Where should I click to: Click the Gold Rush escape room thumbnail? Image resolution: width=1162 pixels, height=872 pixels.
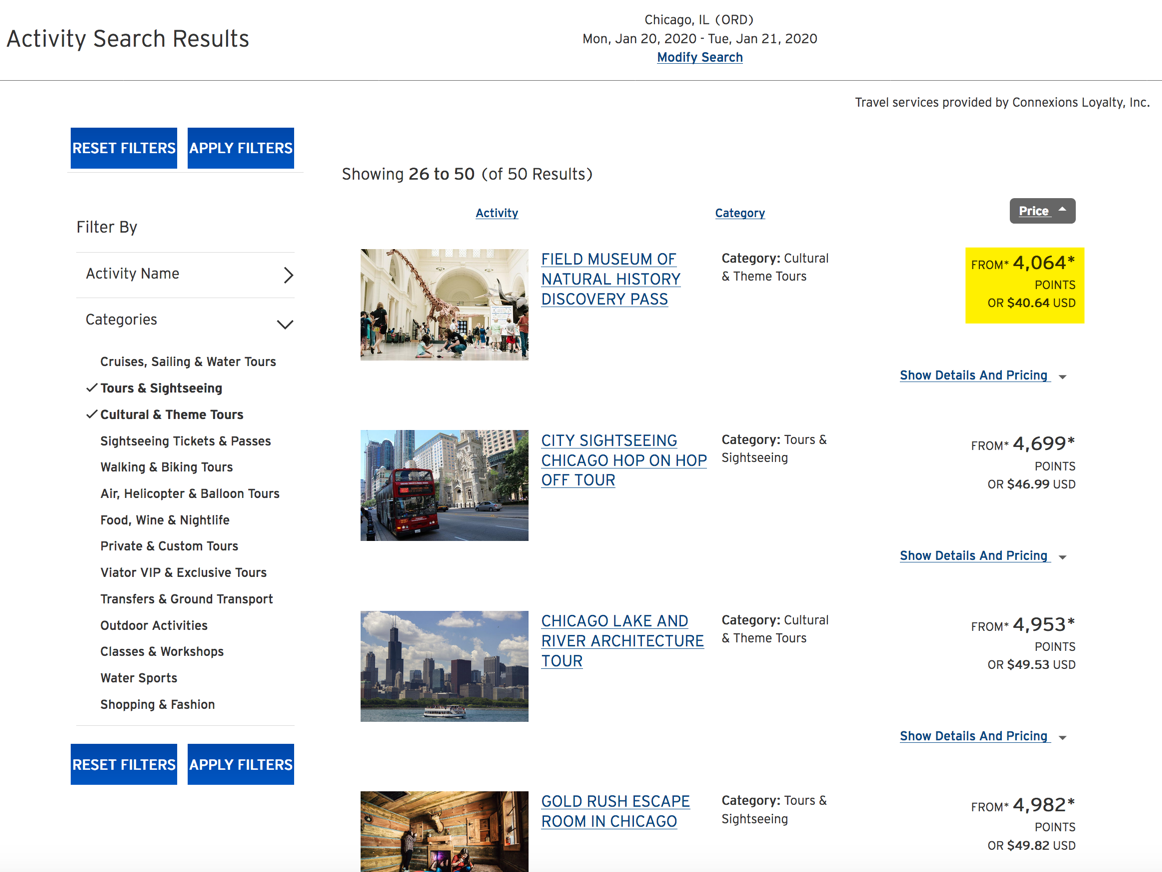445,831
